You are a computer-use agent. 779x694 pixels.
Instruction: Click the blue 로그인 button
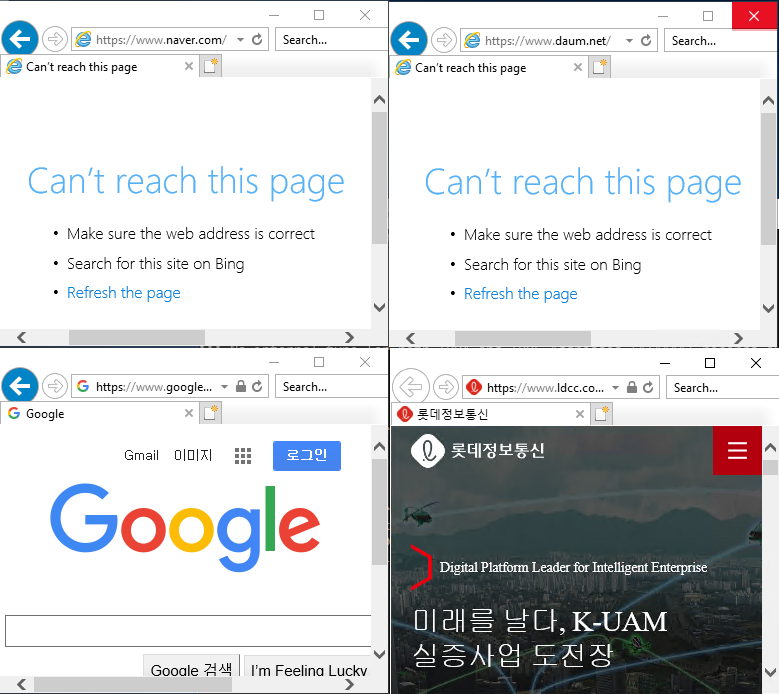(x=307, y=455)
